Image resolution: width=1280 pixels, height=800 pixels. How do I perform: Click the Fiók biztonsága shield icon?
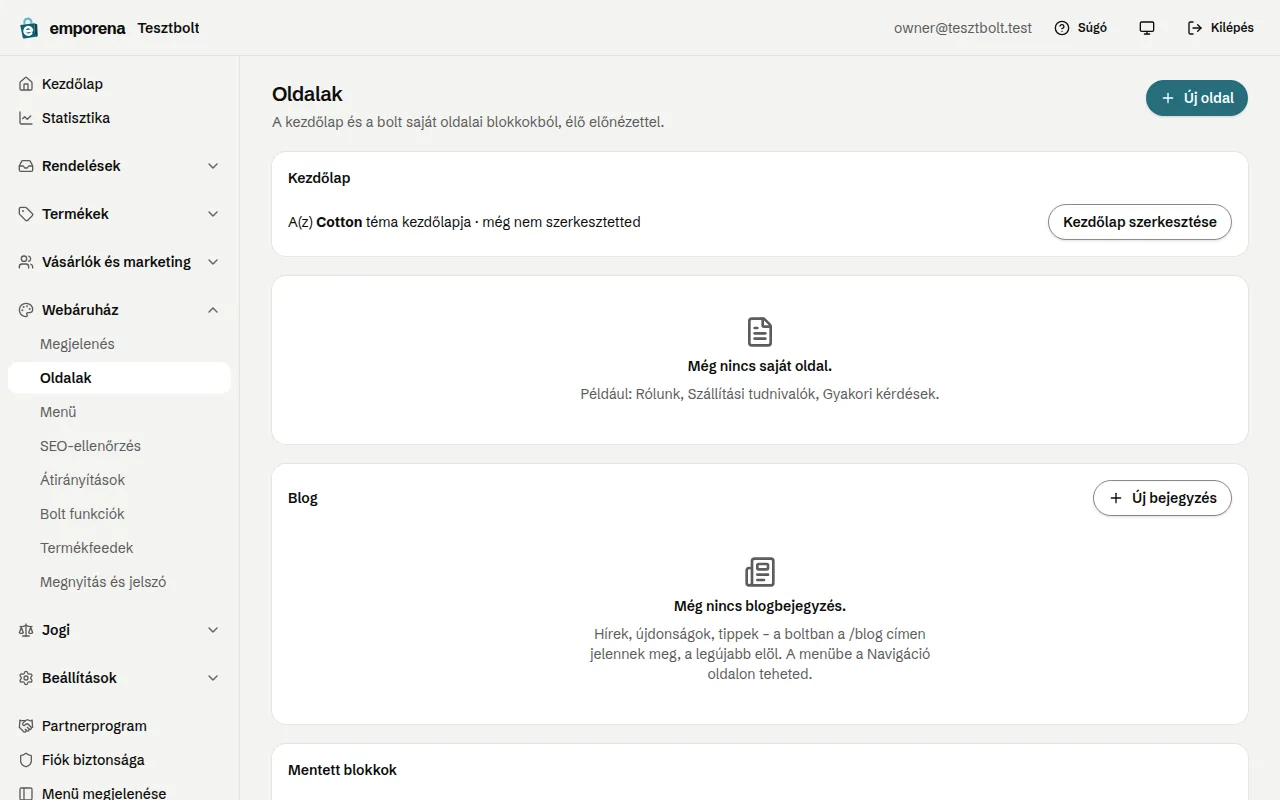(26, 760)
